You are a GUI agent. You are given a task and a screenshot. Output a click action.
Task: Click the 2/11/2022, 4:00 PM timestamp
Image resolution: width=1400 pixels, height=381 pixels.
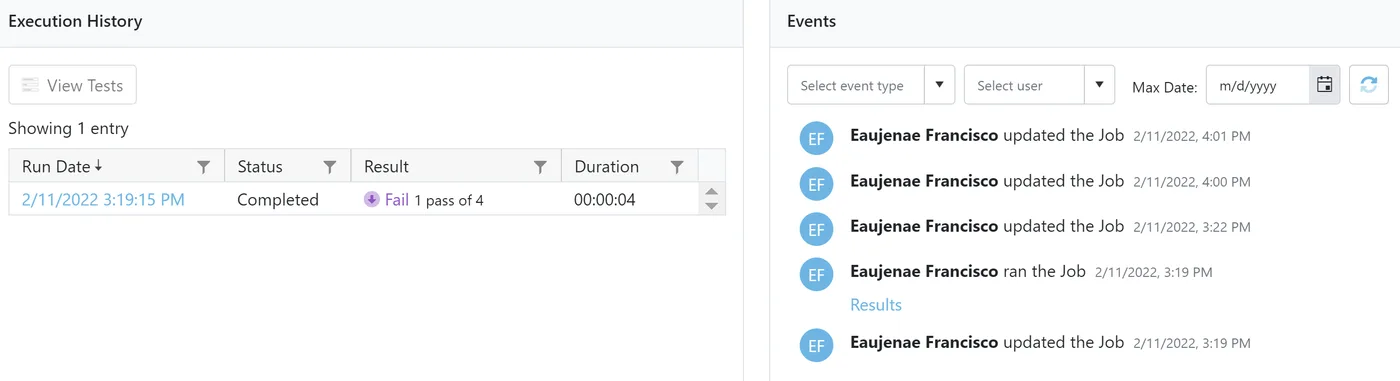1192,182
